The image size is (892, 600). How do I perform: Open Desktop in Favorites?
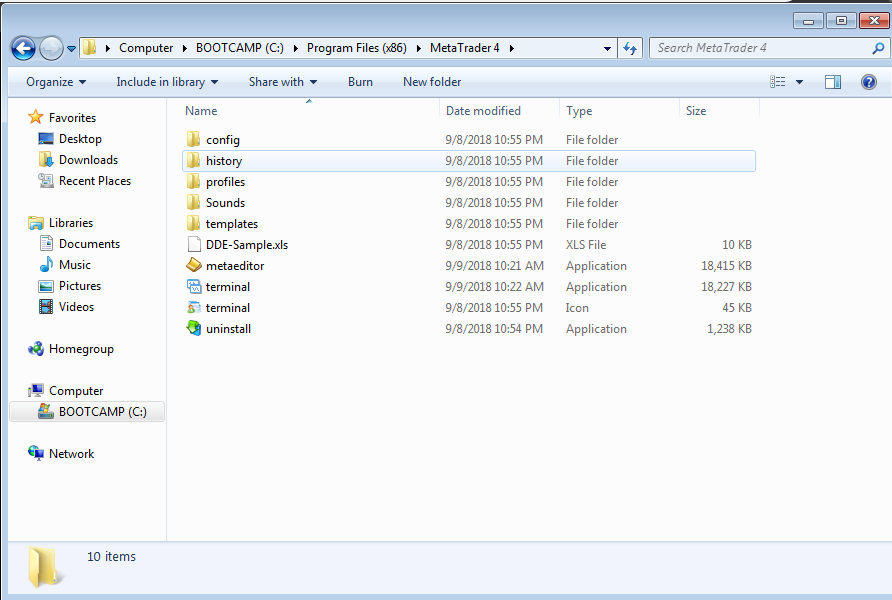(x=80, y=139)
